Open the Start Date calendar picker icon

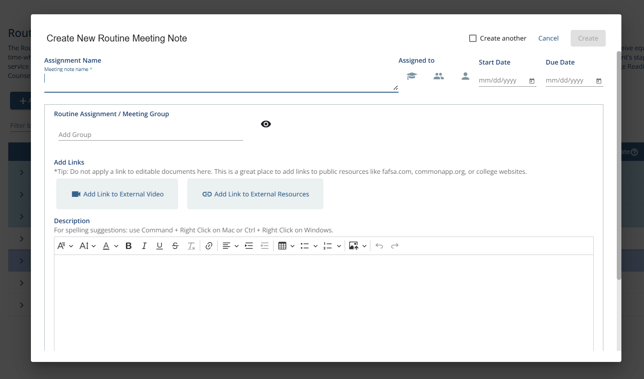tap(532, 81)
